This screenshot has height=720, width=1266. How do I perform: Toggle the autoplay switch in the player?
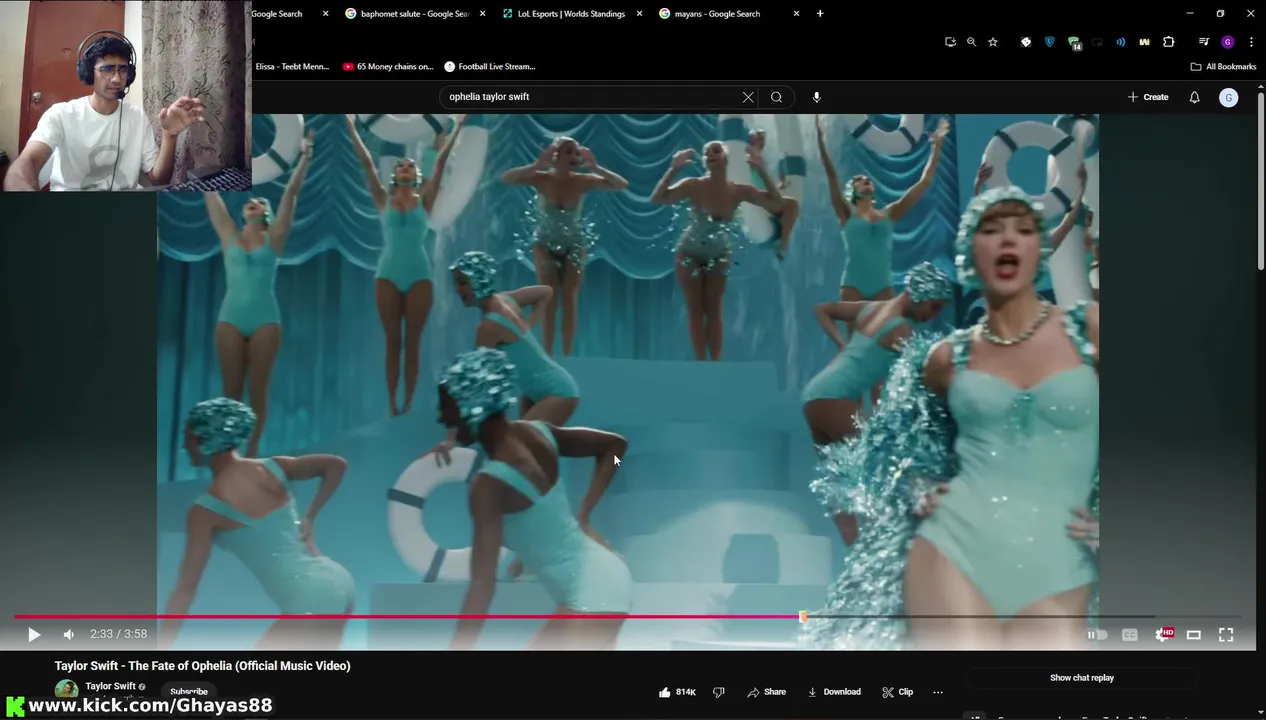(1097, 635)
